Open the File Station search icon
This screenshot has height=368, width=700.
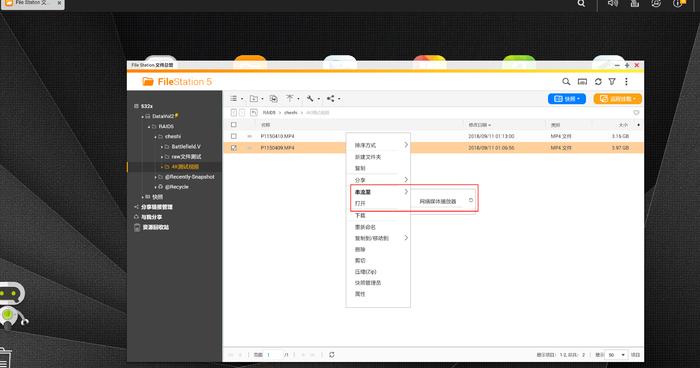(x=566, y=82)
